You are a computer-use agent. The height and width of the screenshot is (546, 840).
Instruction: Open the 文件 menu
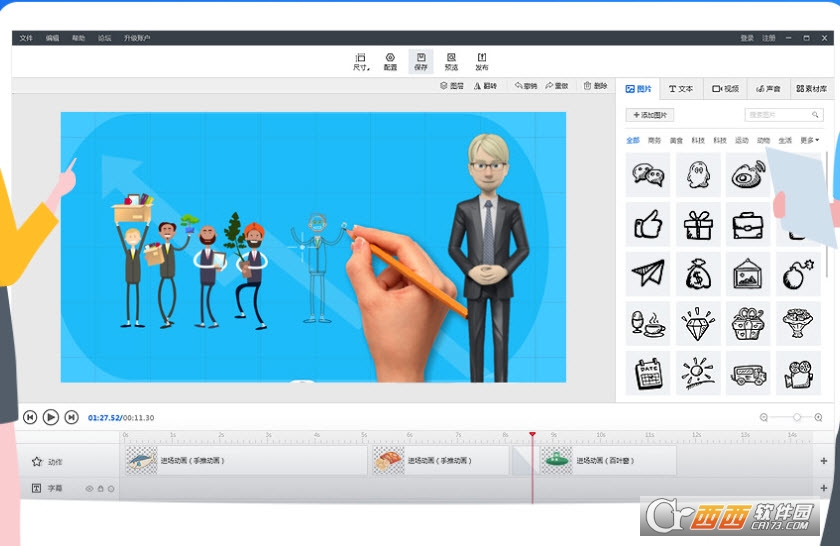coord(26,38)
